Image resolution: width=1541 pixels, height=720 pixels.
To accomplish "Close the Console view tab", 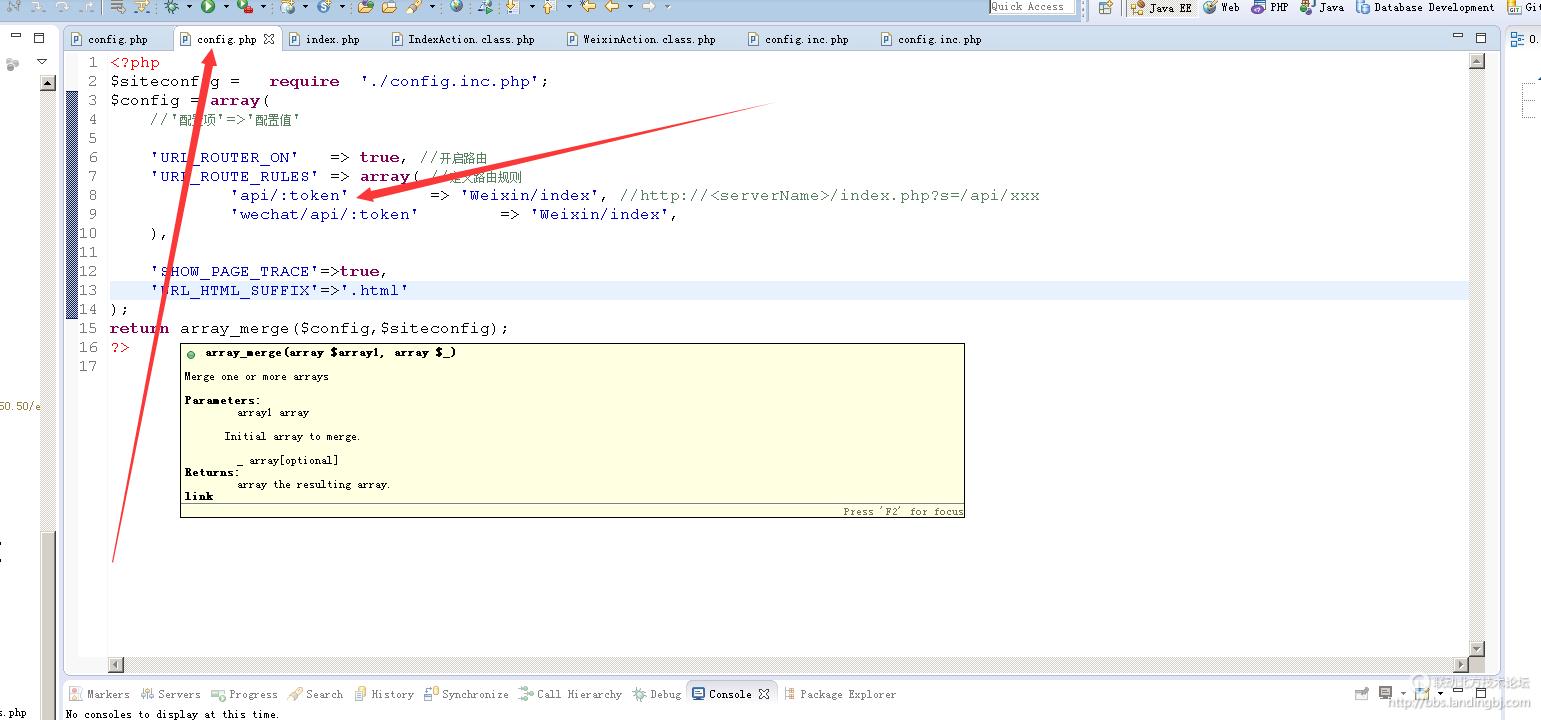I will pyautogui.click(x=764, y=694).
